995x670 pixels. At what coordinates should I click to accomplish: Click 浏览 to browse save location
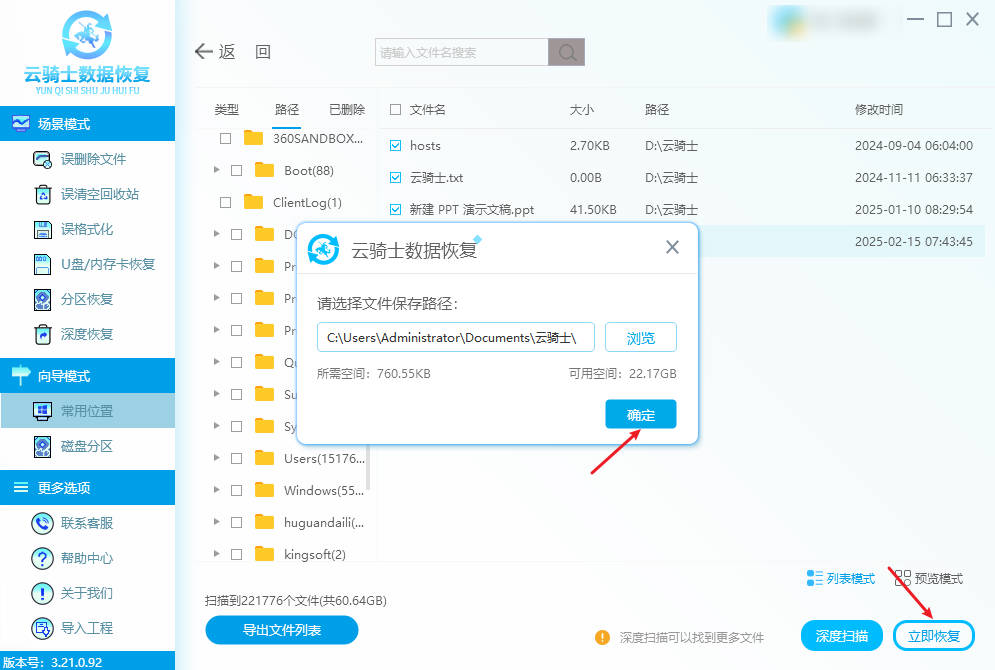click(x=640, y=338)
